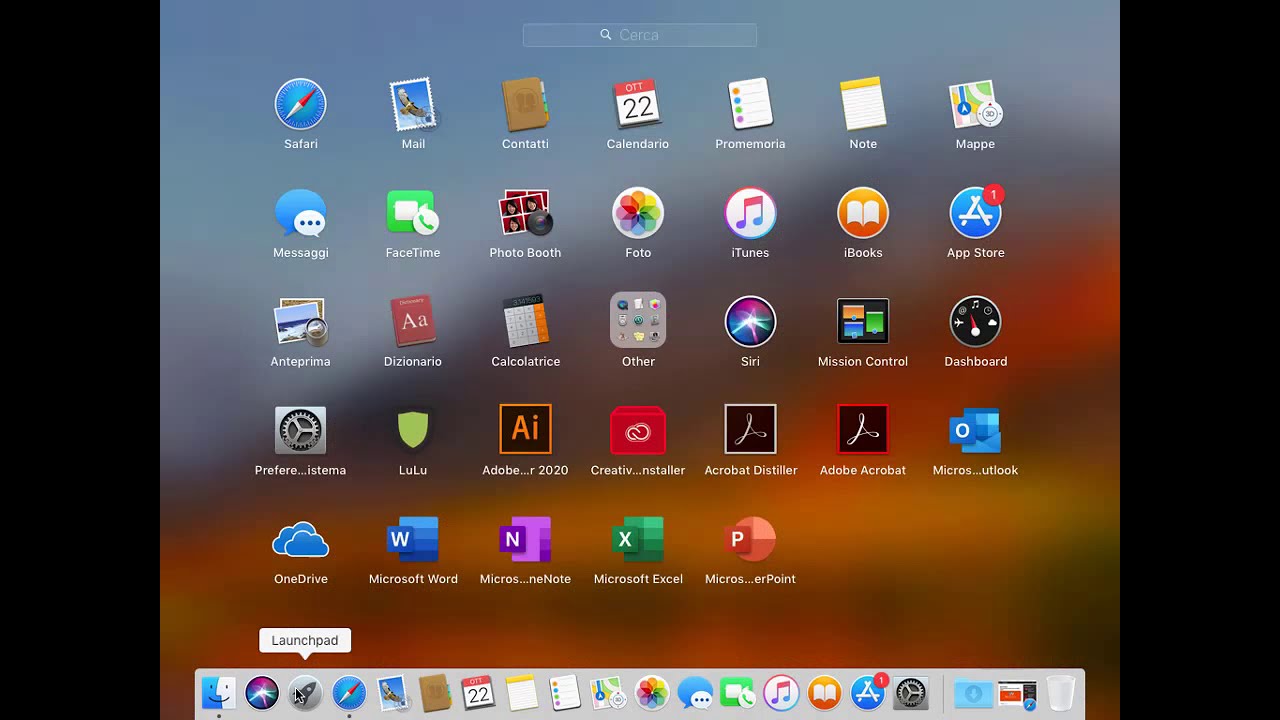This screenshot has height=720, width=1280.
Task: Open Microsoft Outlook app
Action: click(975, 431)
